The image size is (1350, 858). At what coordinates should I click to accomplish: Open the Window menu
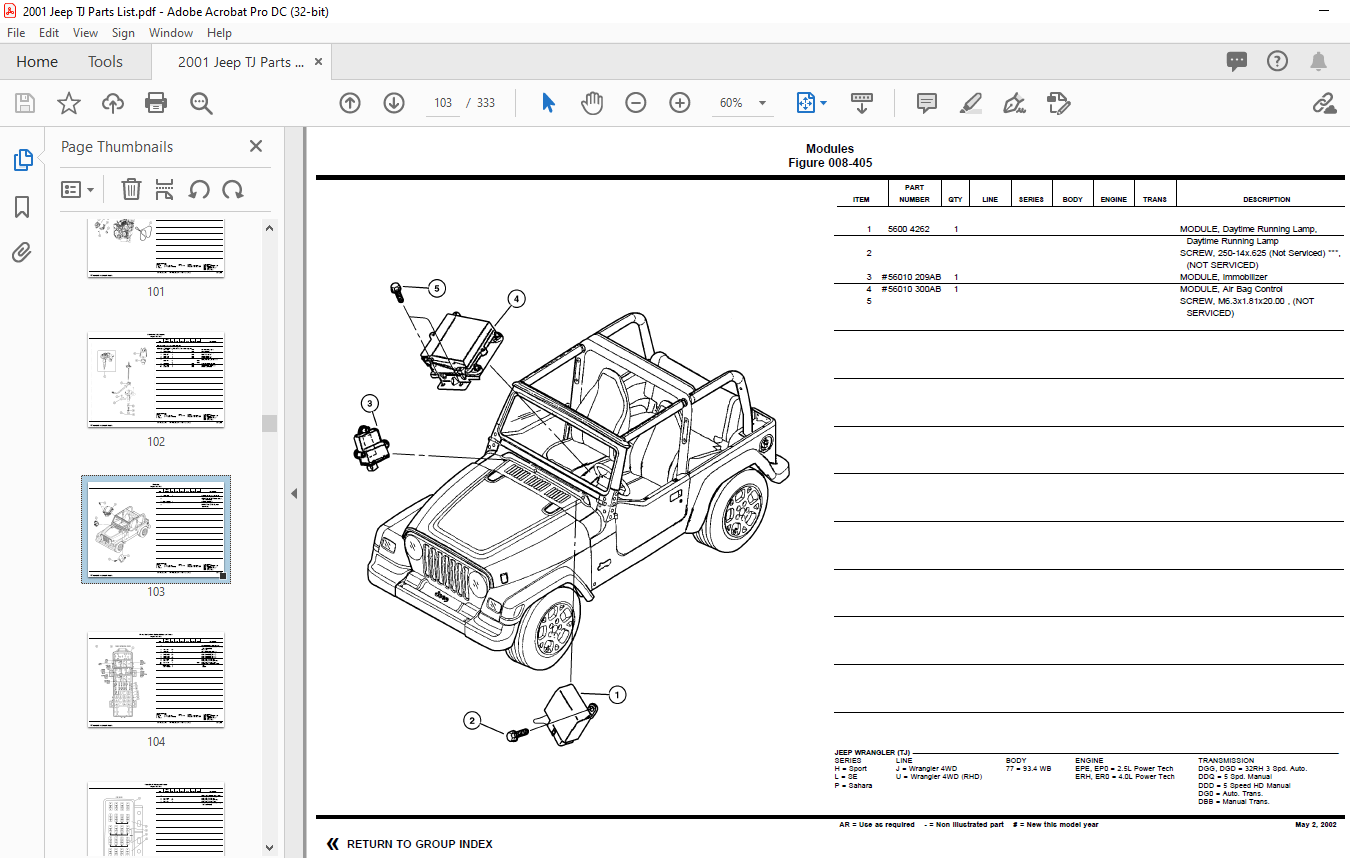click(171, 33)
